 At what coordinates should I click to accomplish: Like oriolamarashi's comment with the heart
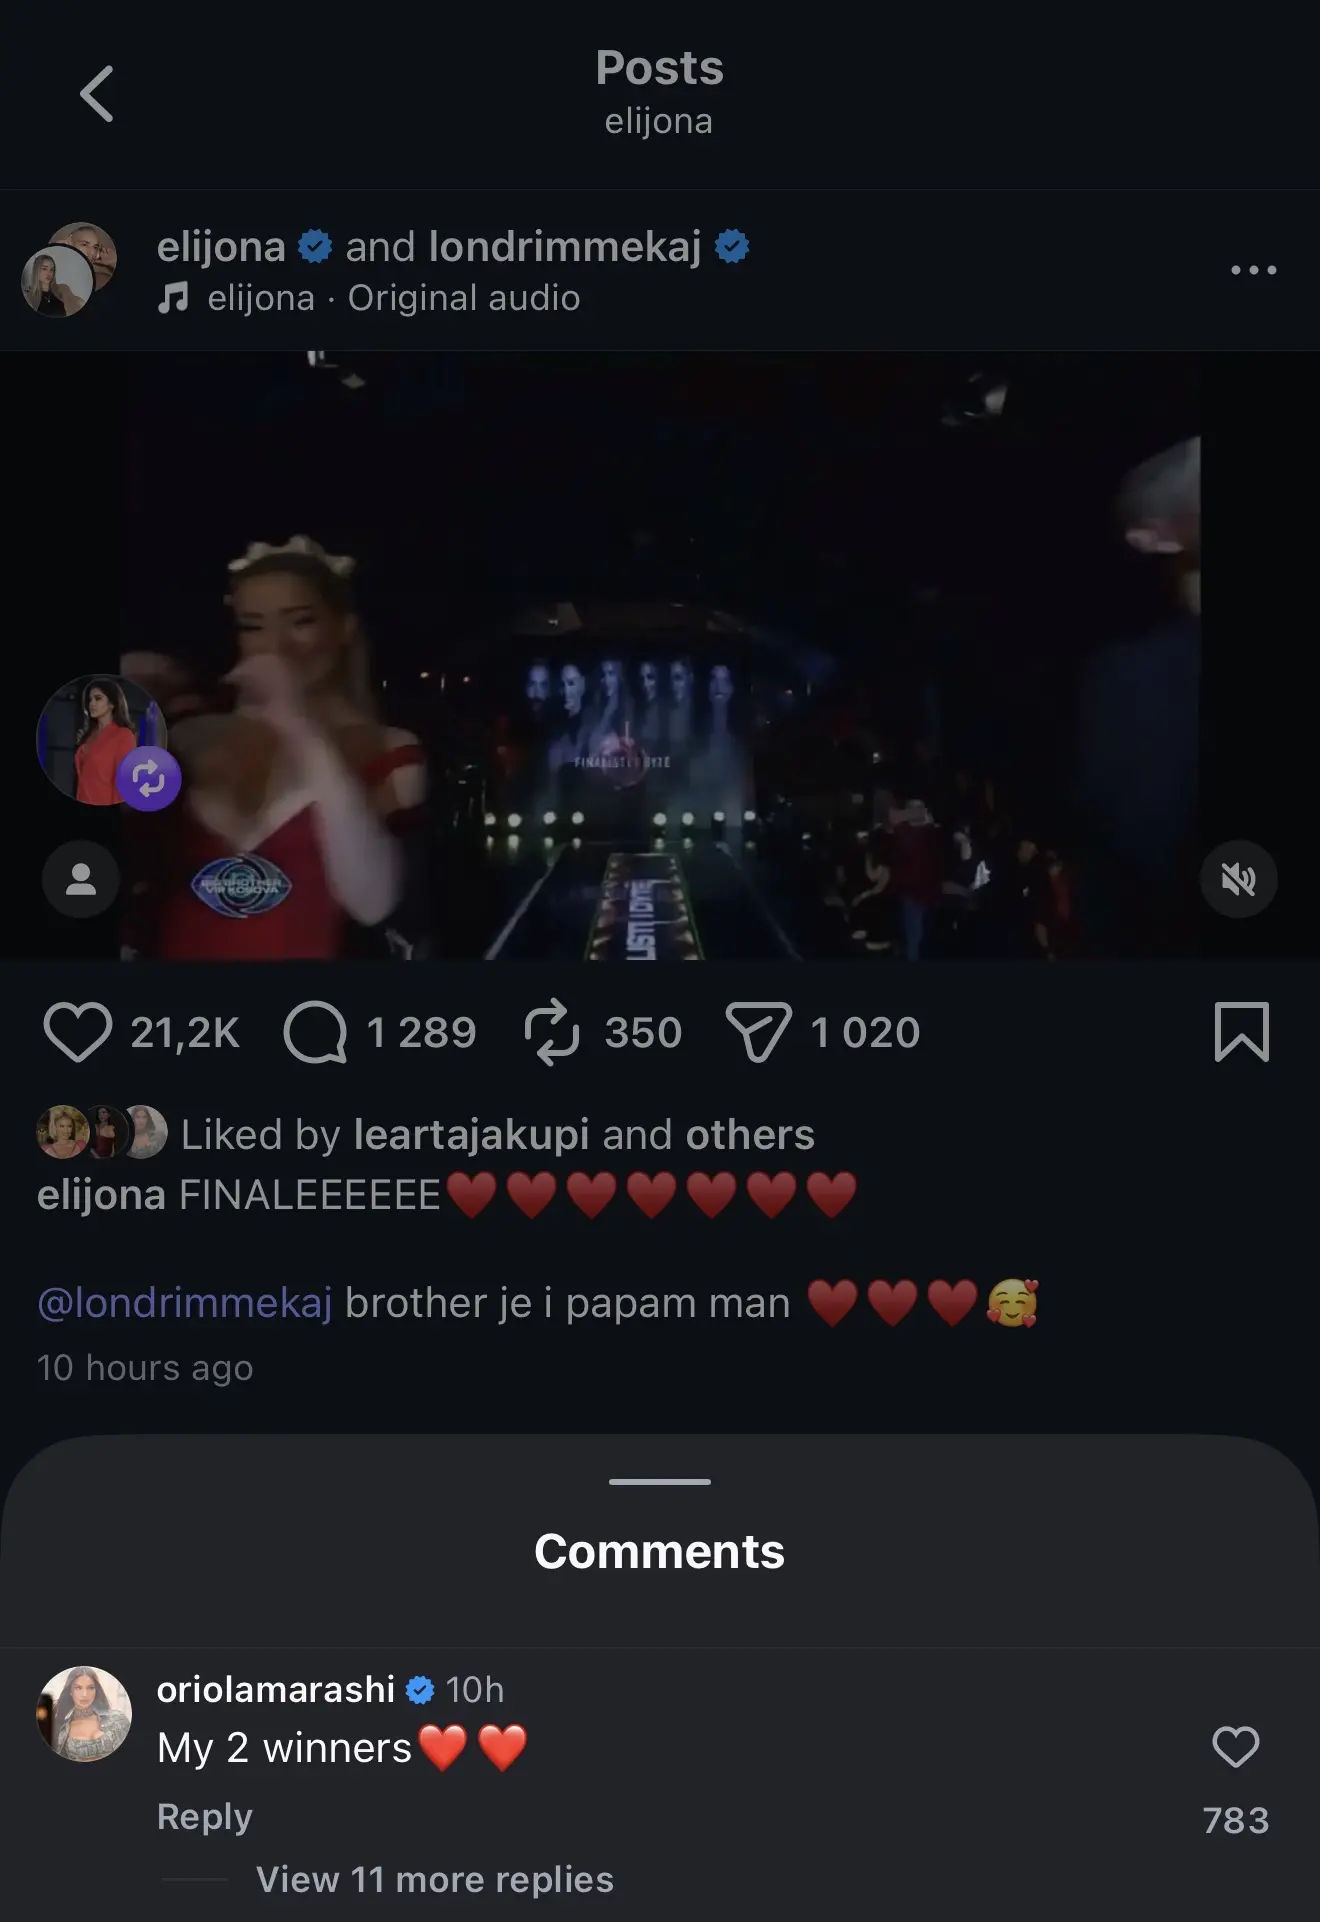1235,1748
